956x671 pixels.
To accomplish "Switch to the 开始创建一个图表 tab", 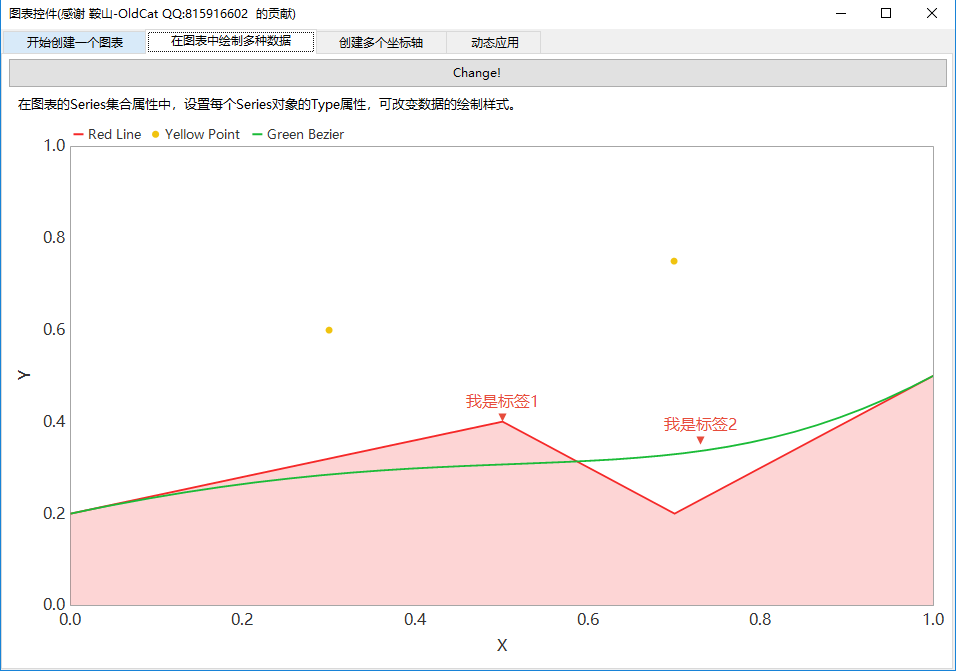I will point(75,42).
